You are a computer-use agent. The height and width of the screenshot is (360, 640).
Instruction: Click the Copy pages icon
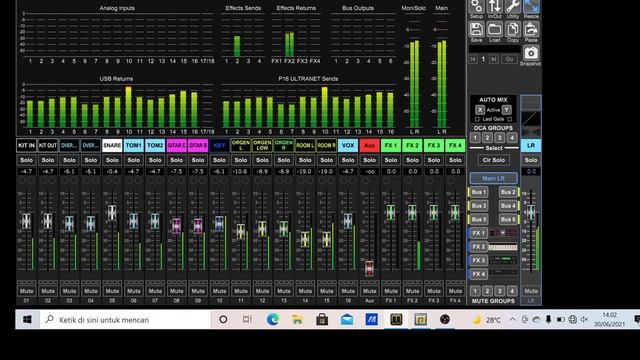tap(513, 30)
